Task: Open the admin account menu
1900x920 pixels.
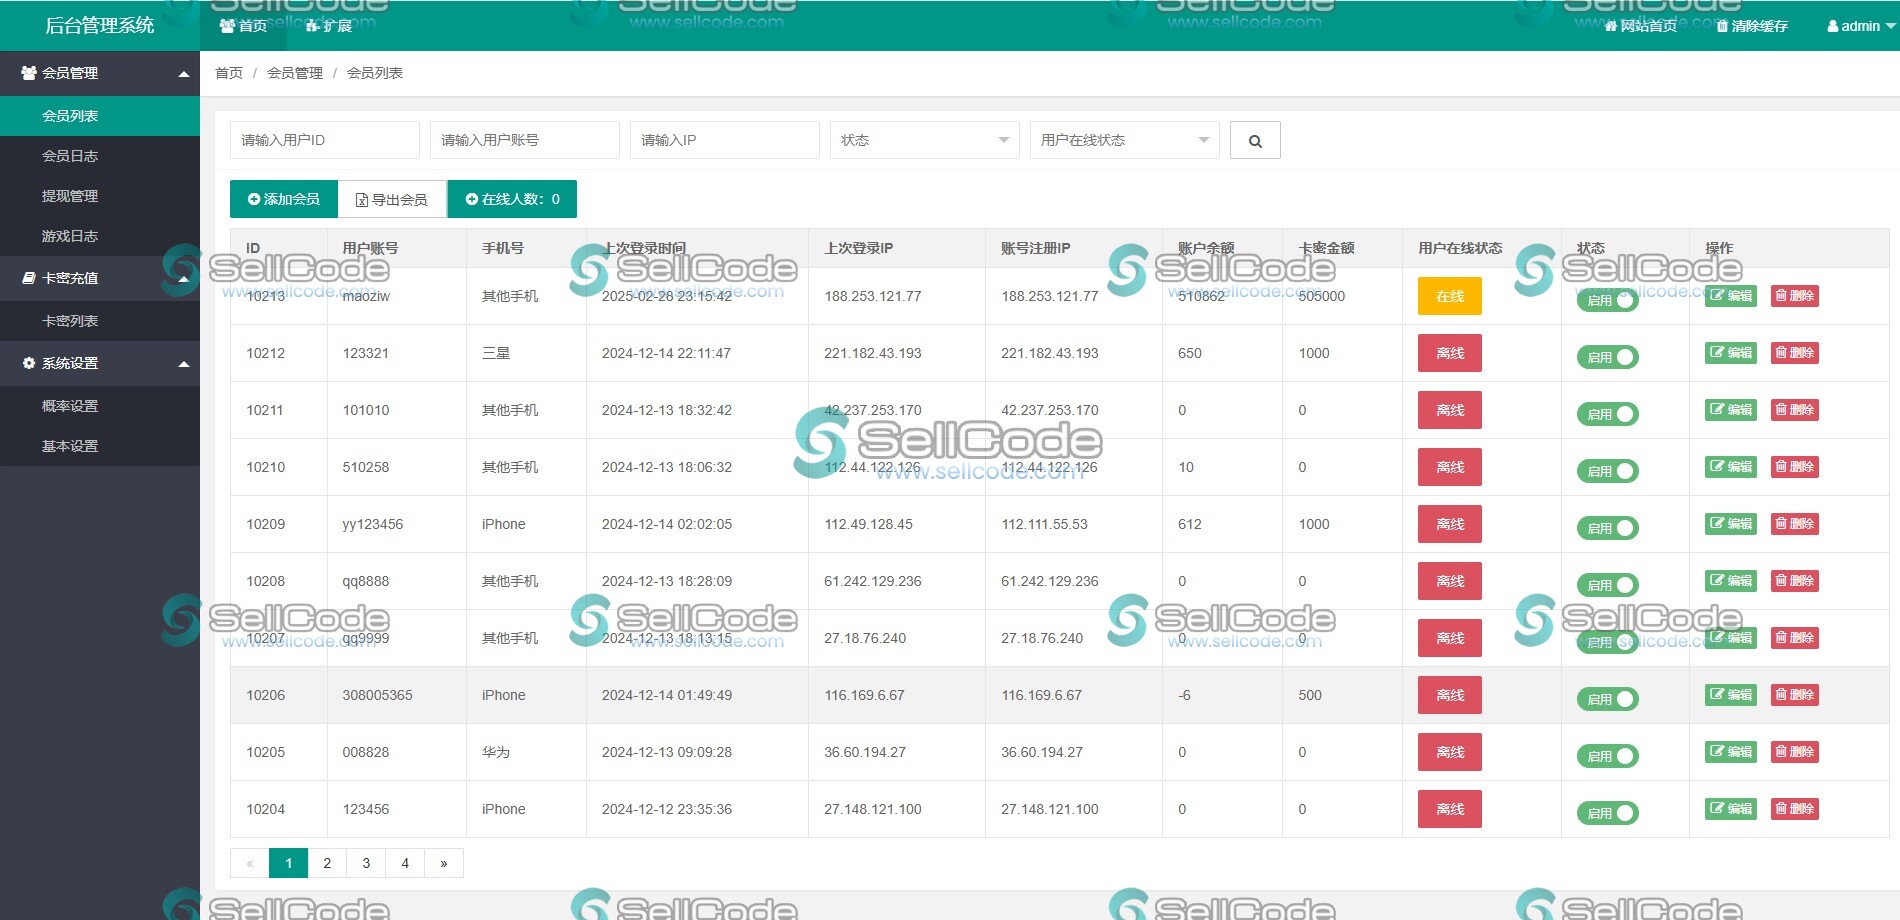Action: 1855,26
